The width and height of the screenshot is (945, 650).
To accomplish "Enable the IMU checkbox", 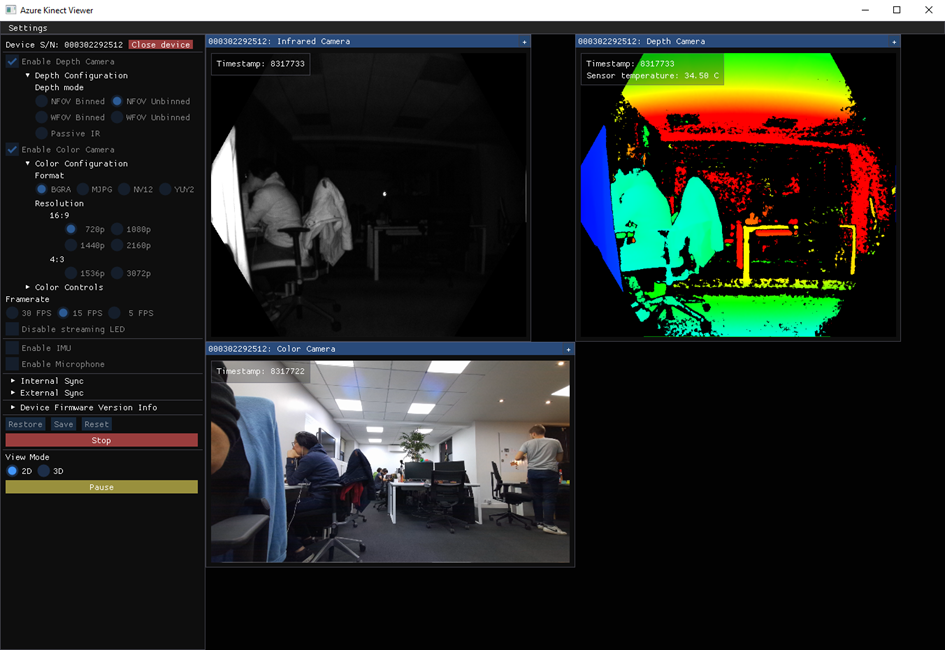I will pyautogui.click(x=12, y=348).
